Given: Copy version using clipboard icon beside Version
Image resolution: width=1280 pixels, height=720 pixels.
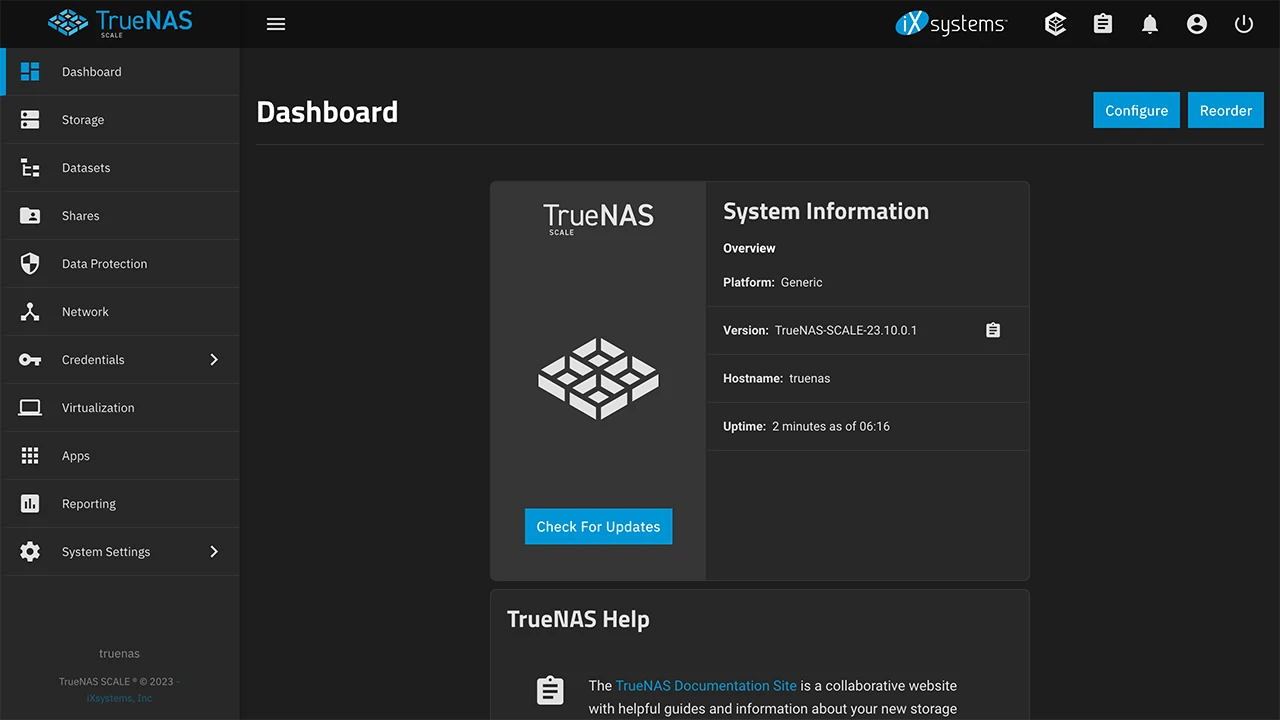Looking at the screenshot, I should click(992, 330).
